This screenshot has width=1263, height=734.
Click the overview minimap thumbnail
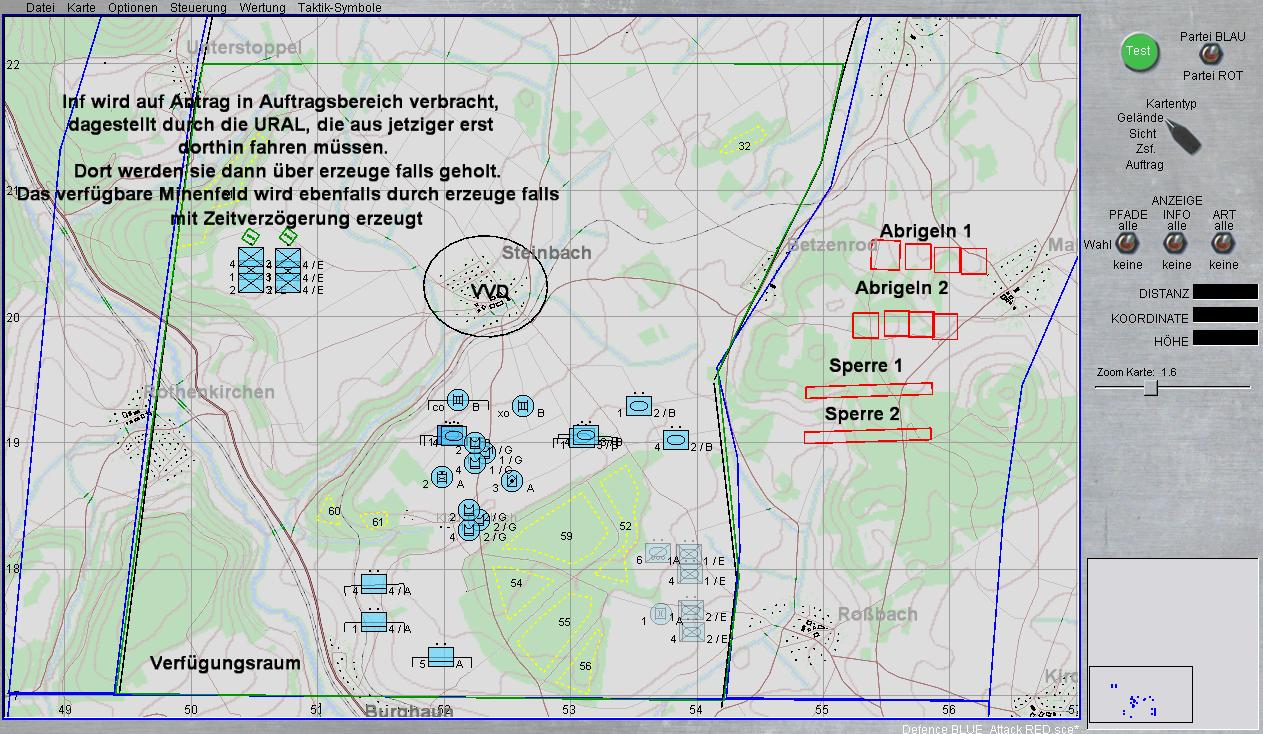pyautogui.click(x=1140, y=693)
